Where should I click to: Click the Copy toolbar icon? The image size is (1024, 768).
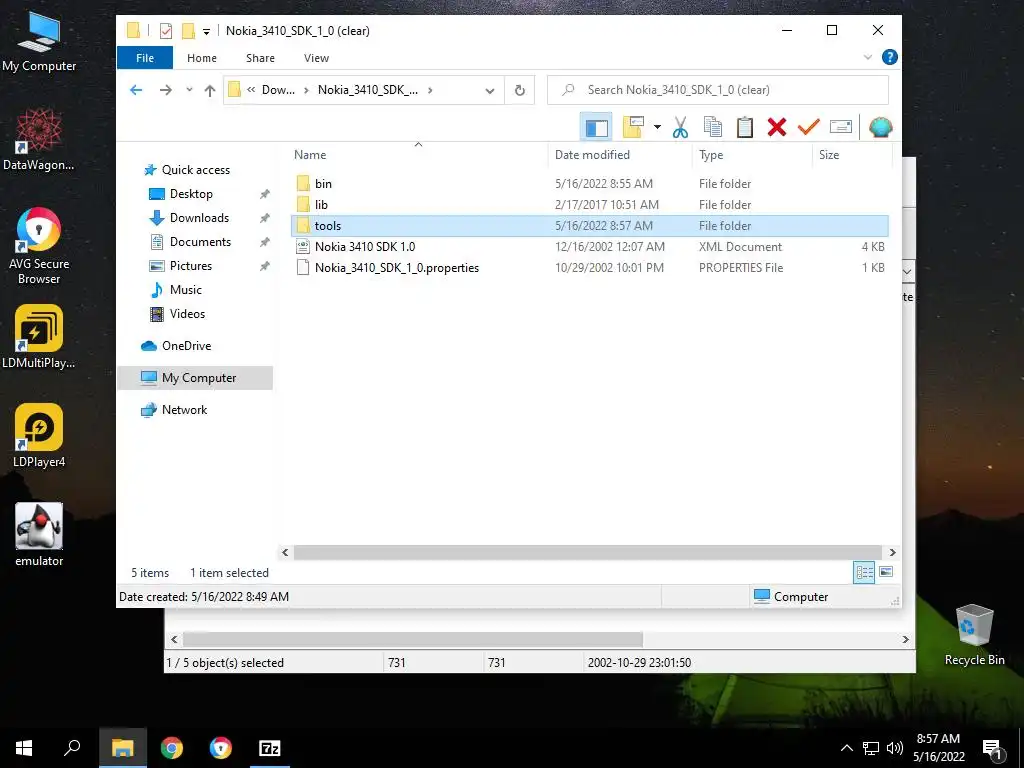click(x=712, y=127)
